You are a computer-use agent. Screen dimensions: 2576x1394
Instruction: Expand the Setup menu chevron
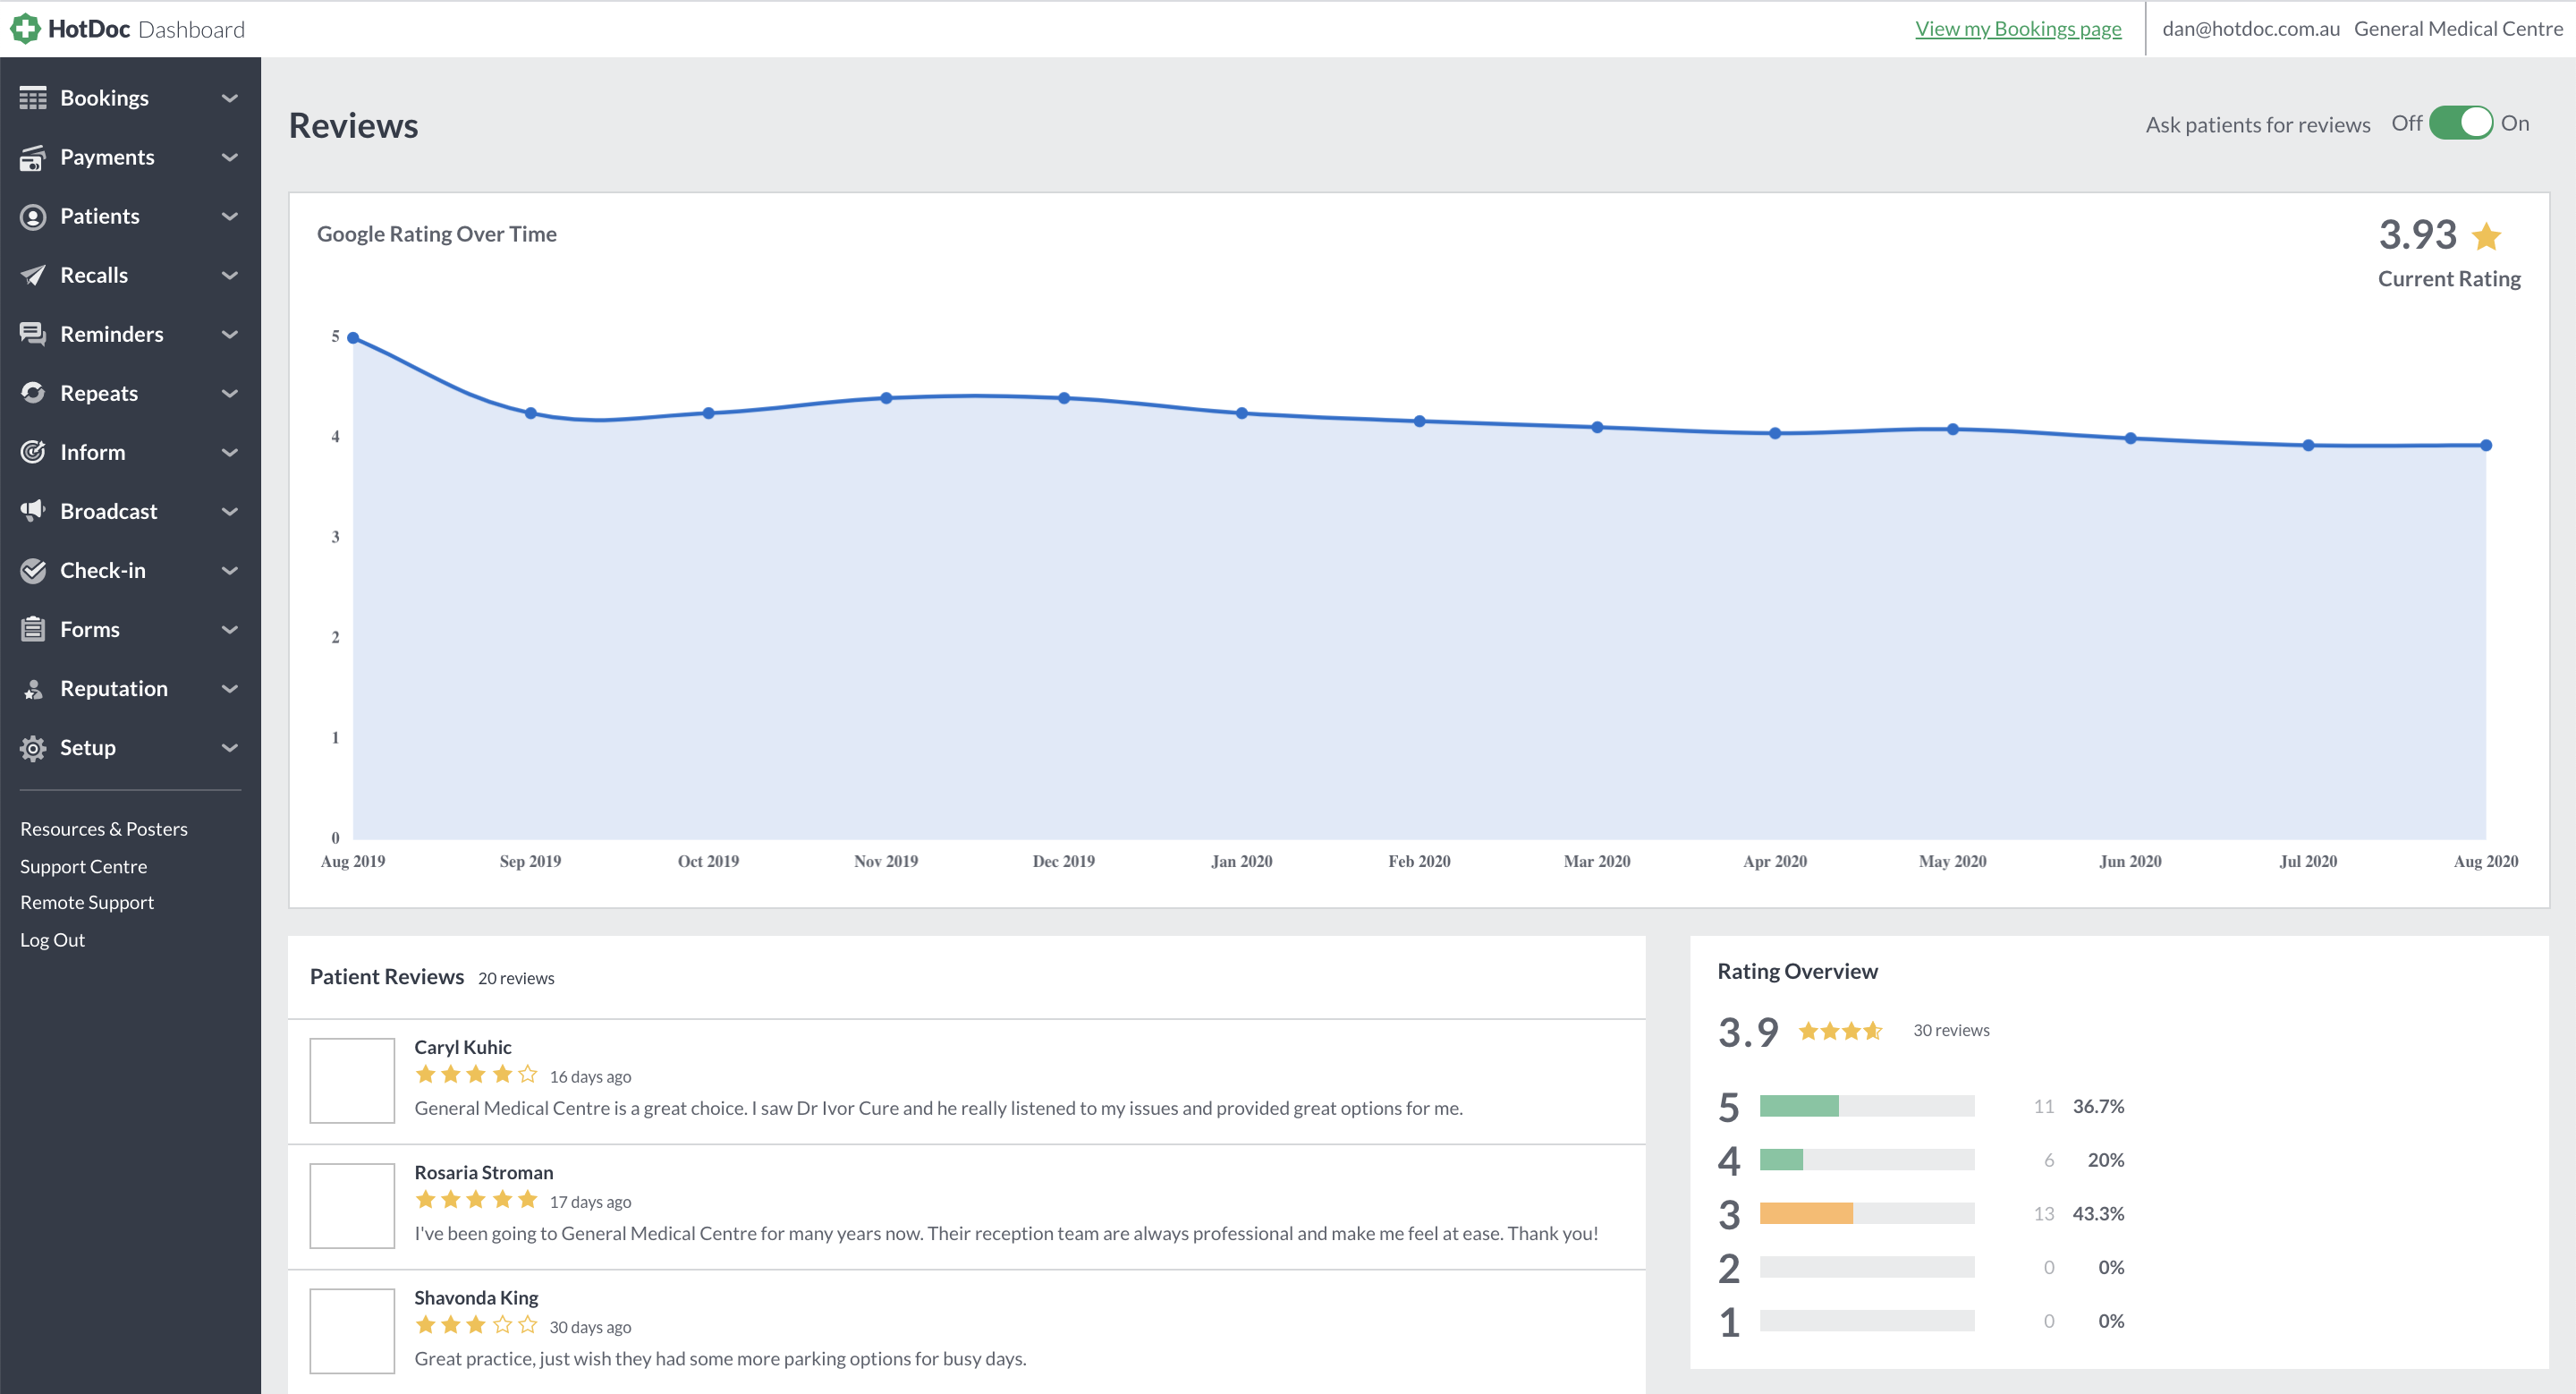230,748
